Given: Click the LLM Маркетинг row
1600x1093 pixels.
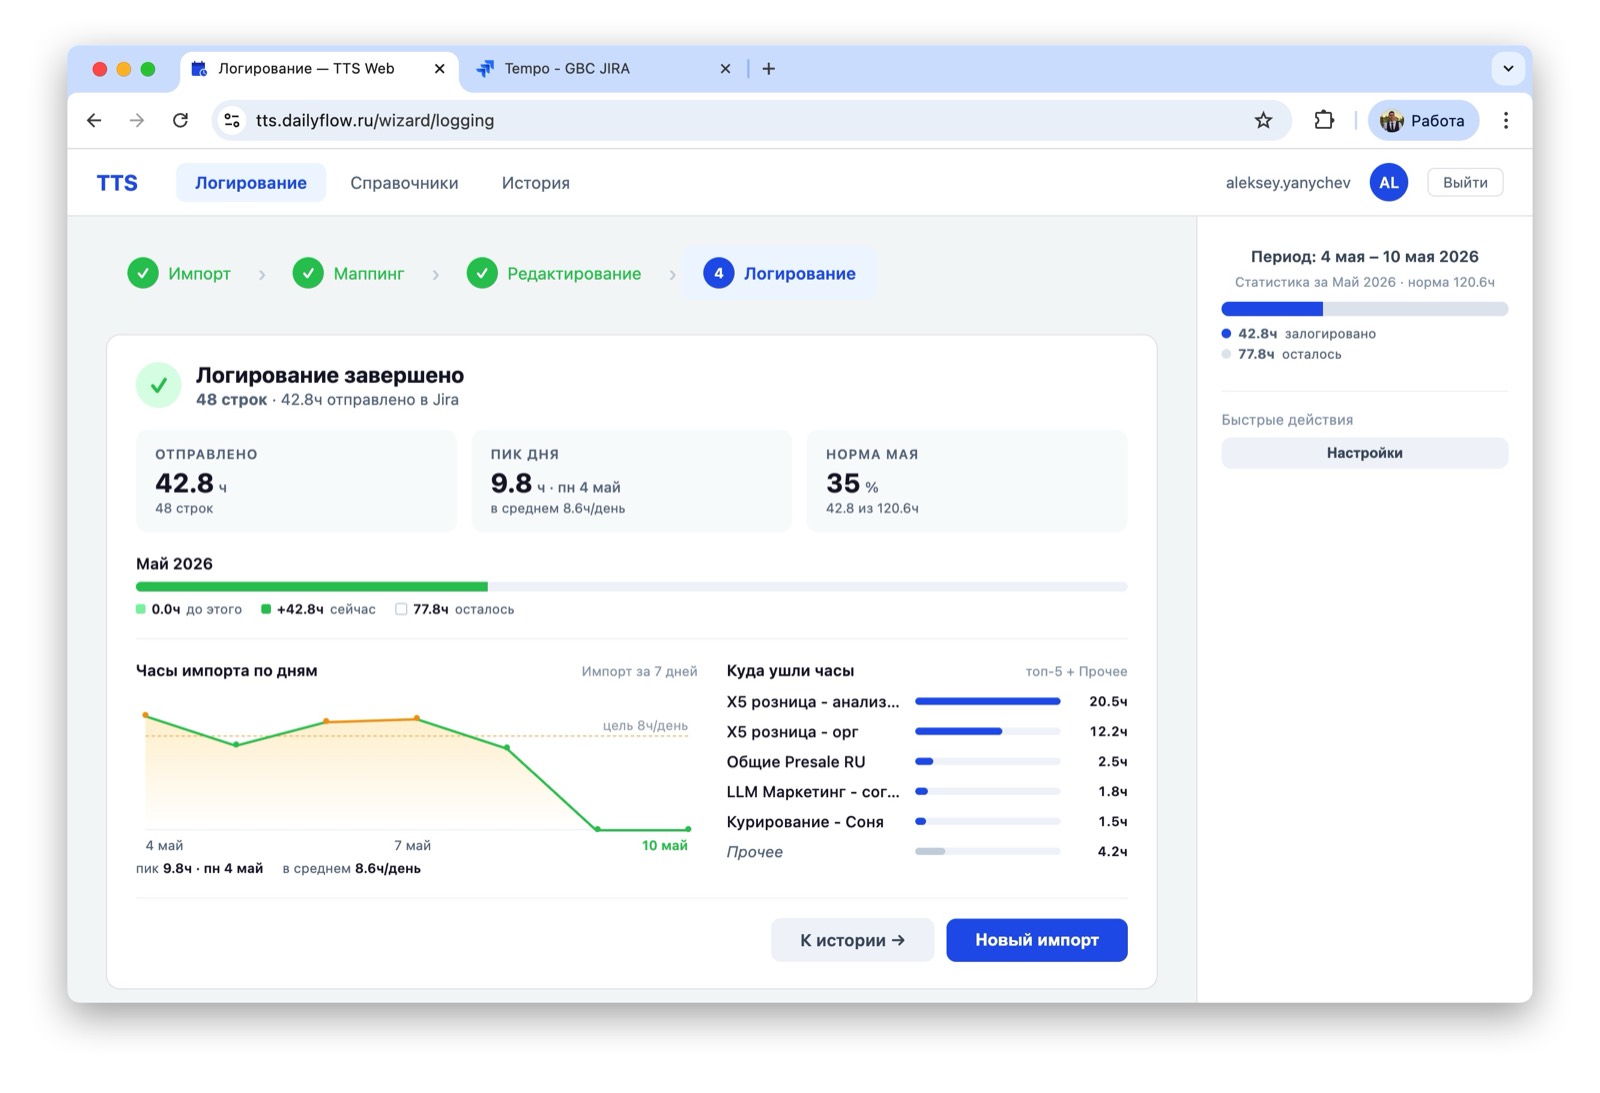Looking at the screenshot, I should [x=927, y=792].
